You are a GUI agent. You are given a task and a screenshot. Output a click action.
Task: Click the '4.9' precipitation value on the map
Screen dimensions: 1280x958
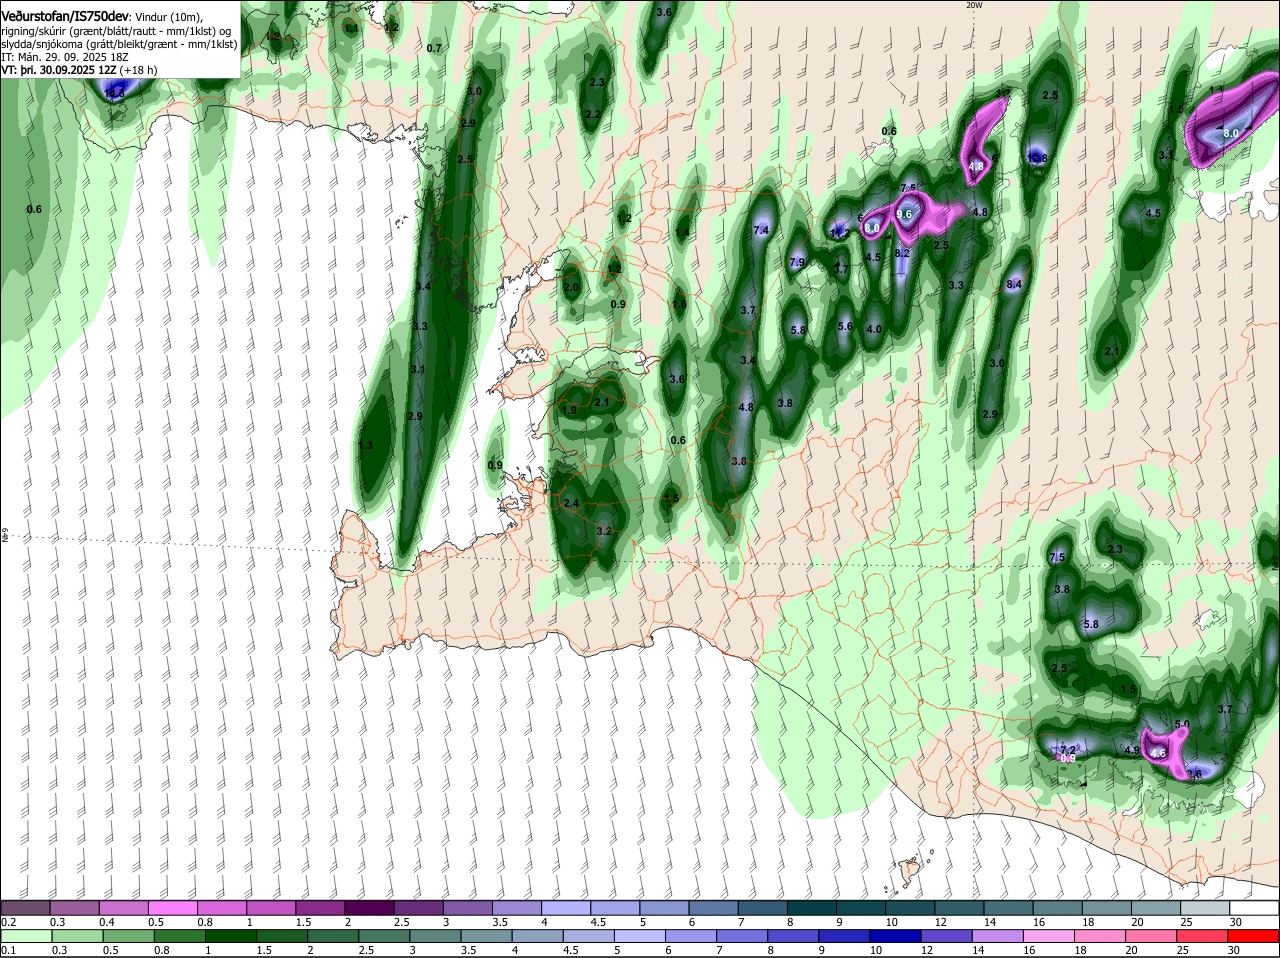(x=1132, y=751)
